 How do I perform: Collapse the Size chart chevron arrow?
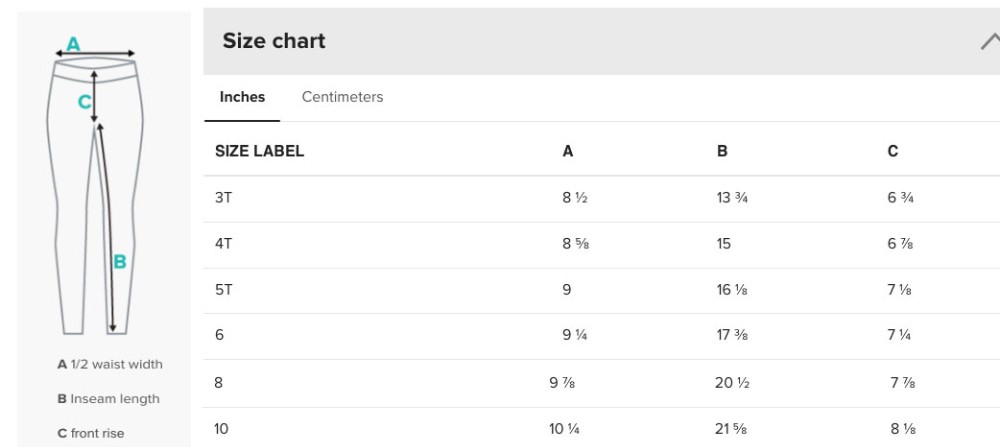pyautogui.click(x=990, y=42)
